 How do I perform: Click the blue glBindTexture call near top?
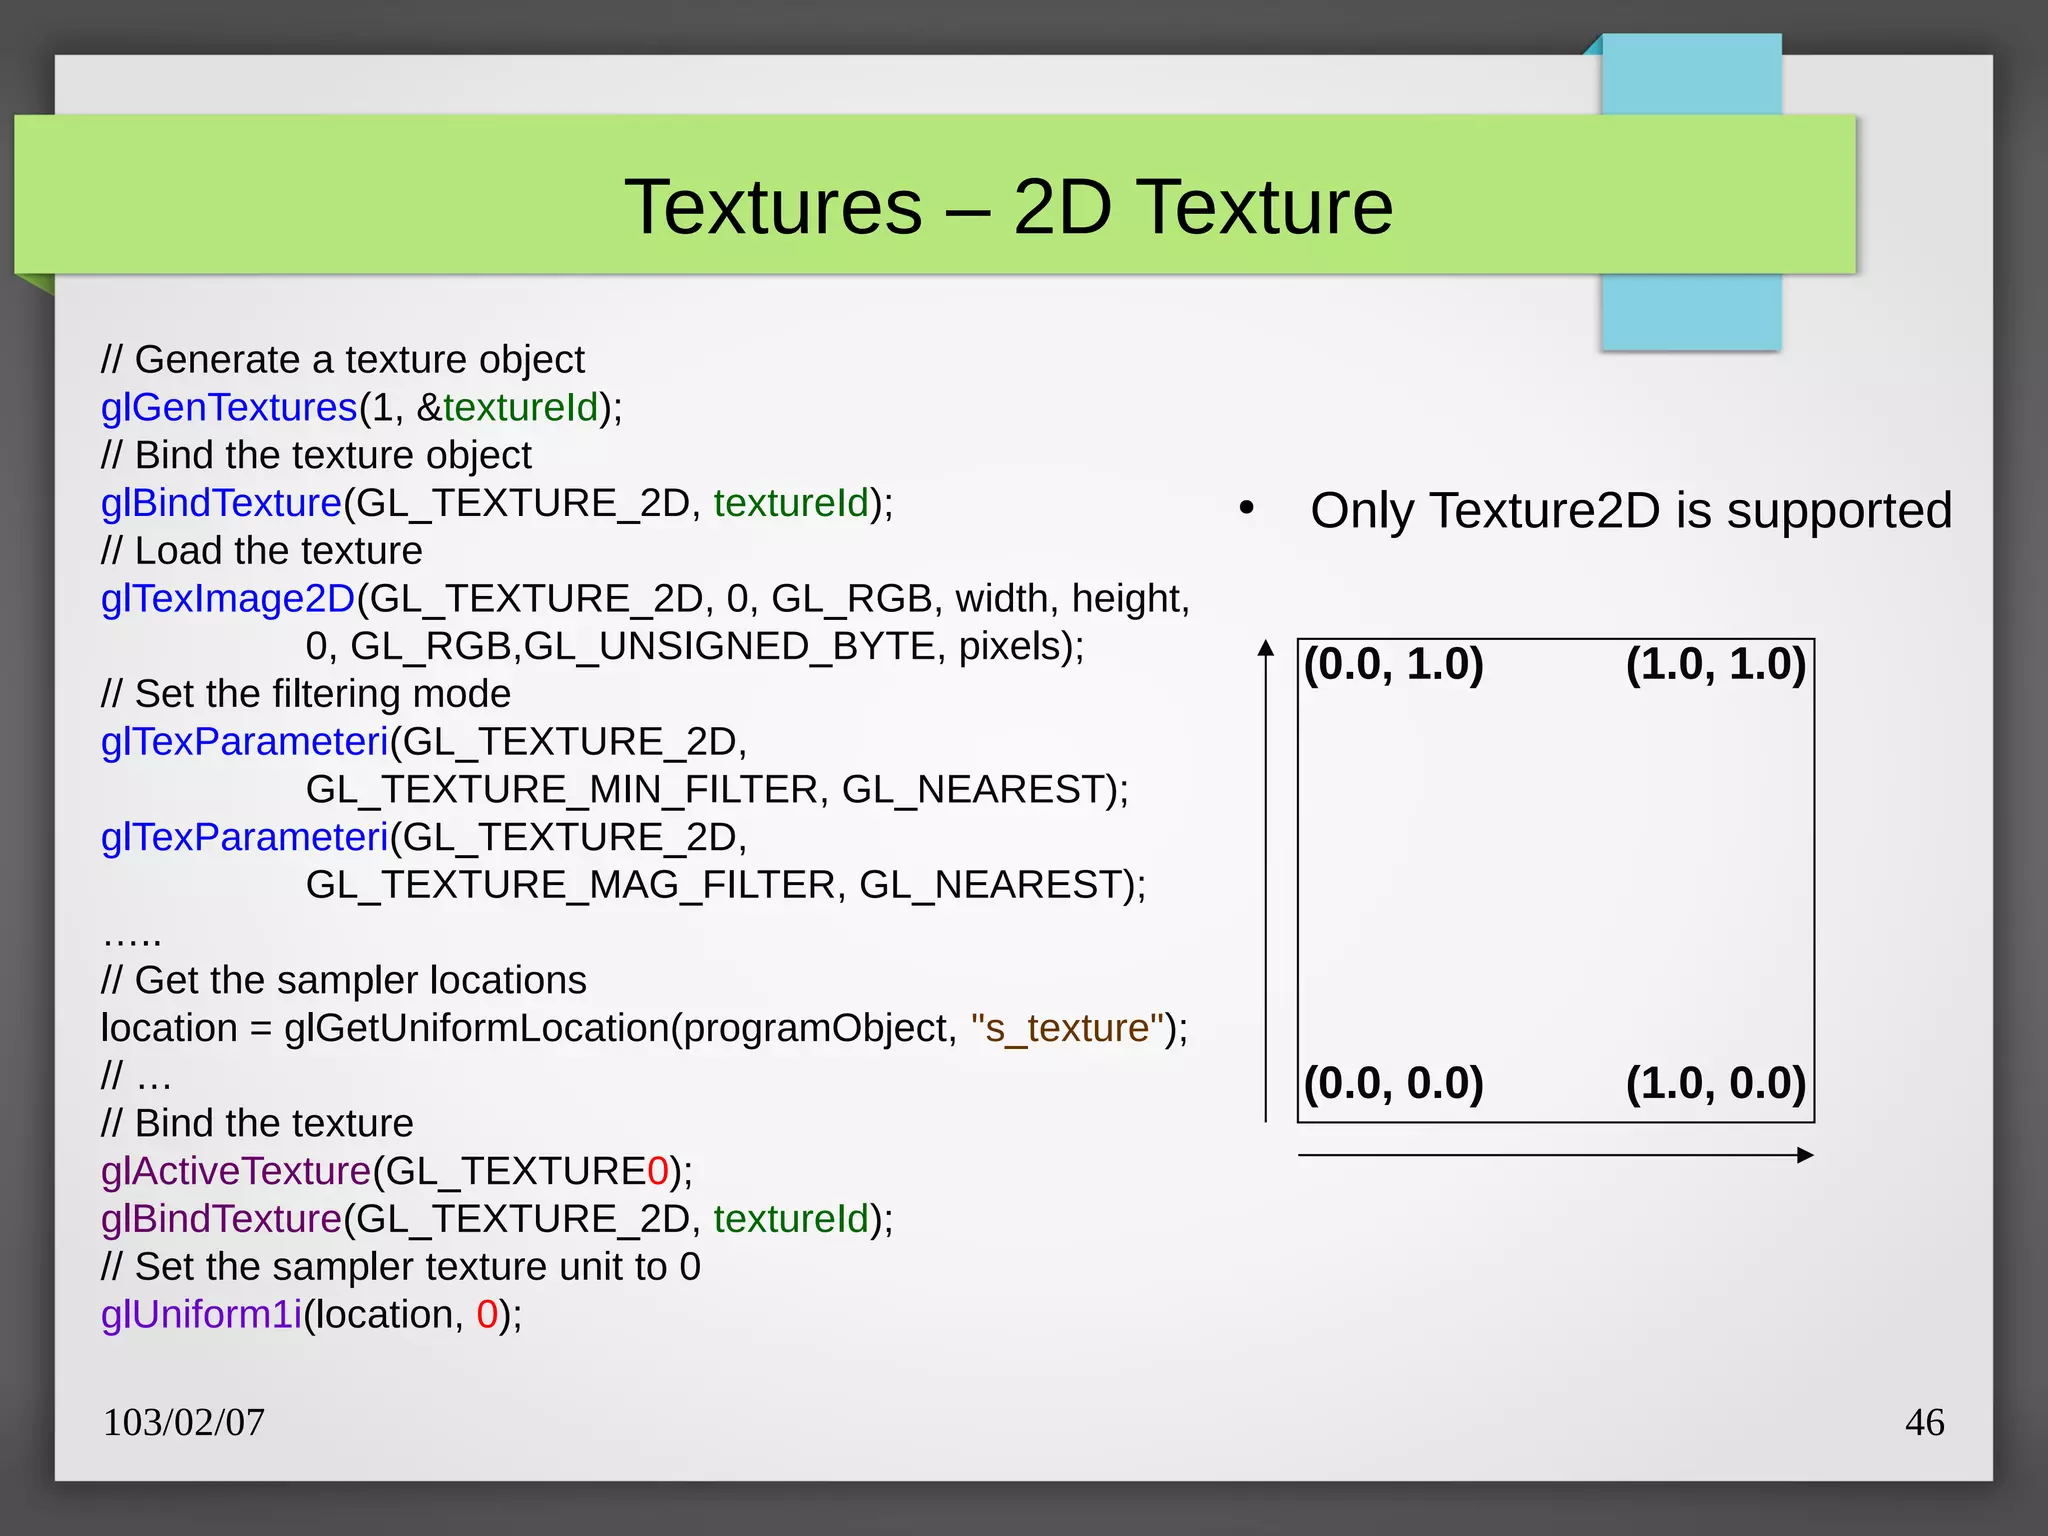(221, 502)
